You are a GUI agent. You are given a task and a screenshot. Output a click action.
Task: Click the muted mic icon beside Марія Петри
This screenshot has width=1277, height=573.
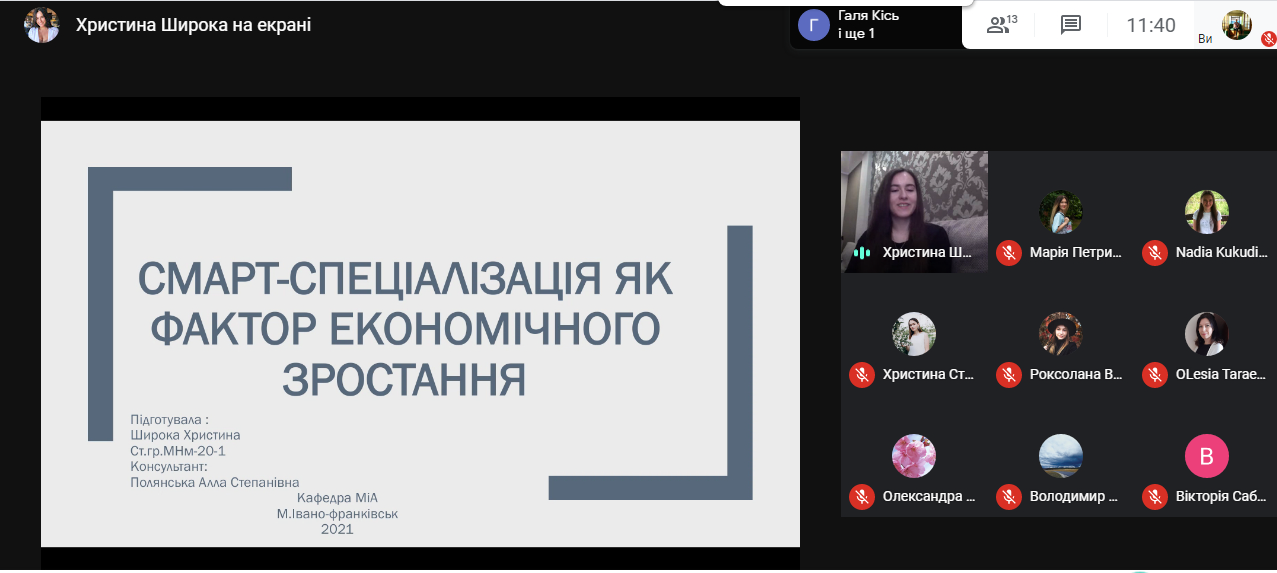[x=1009, y=253]
